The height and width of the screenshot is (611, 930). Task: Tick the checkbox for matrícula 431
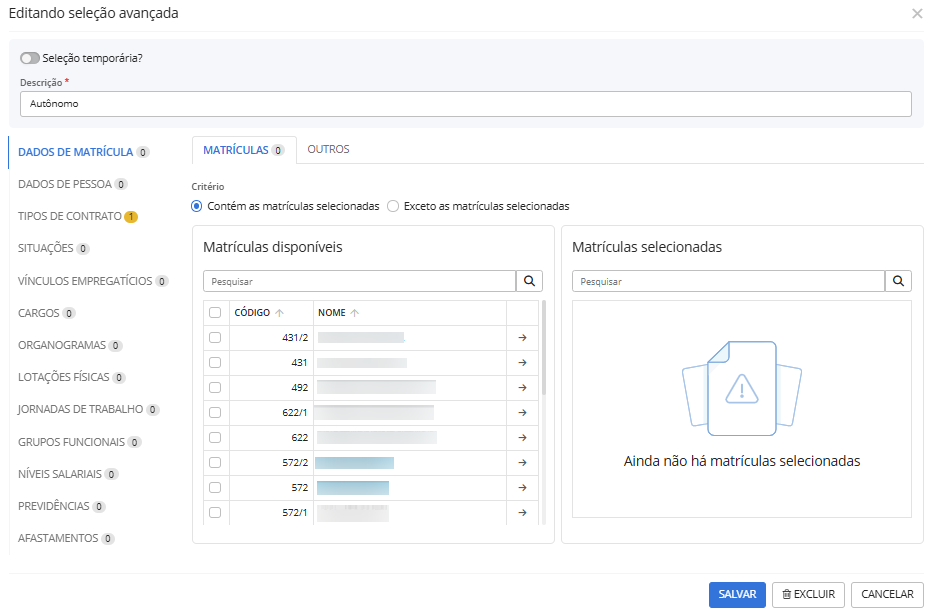point(215,362)
